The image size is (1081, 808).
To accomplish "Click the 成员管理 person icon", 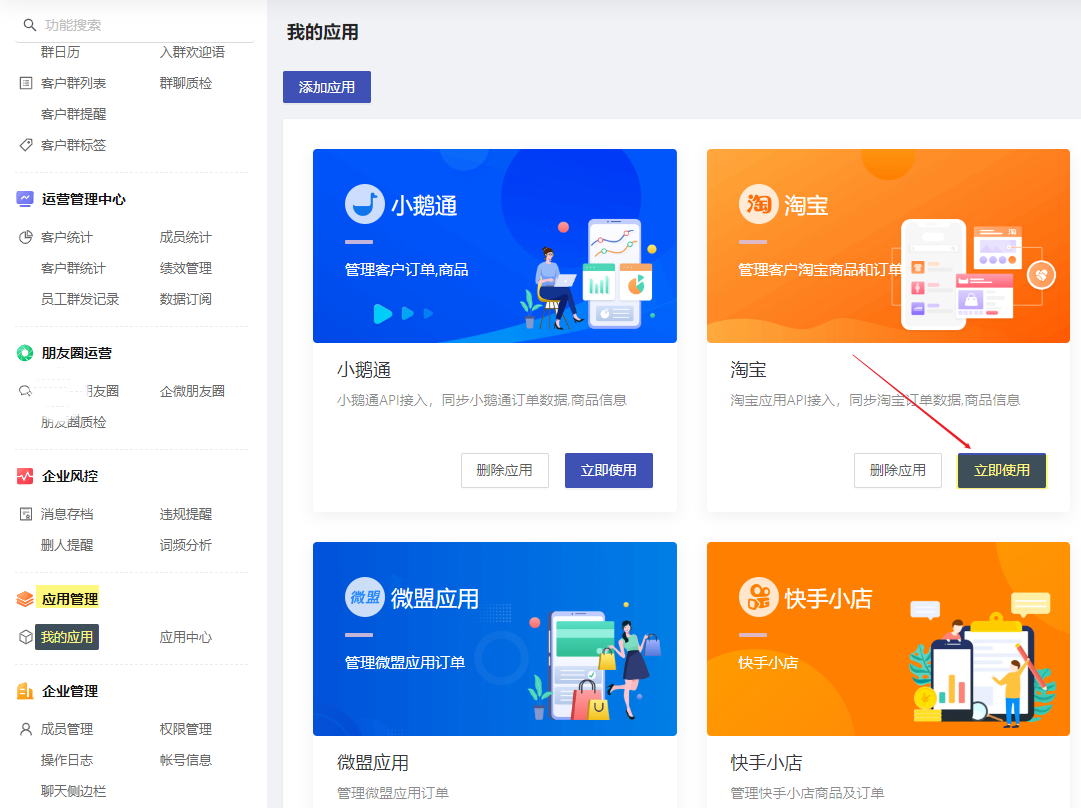I will [x=26, y=729].
